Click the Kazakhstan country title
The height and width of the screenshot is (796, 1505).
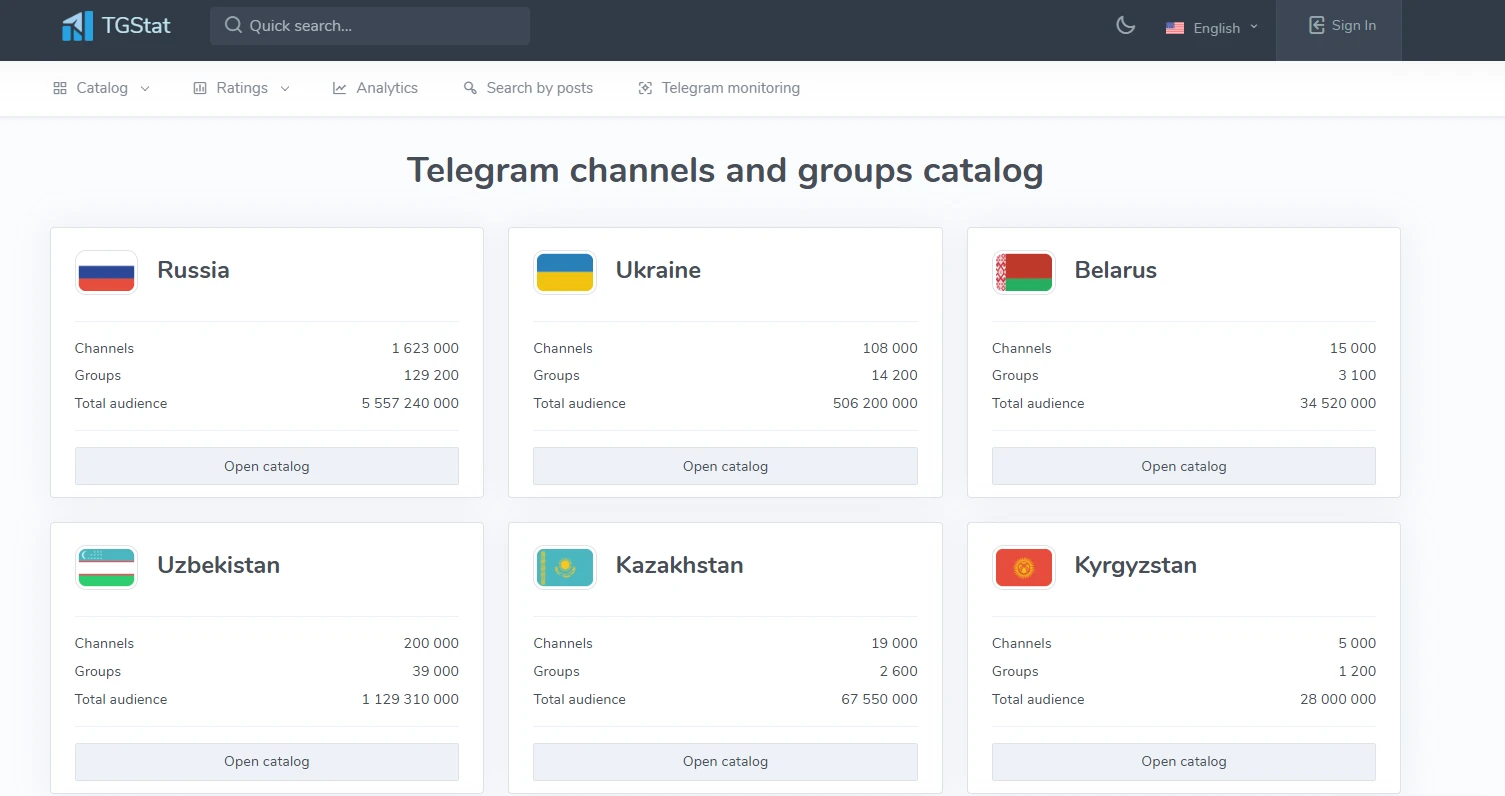[x=680, y=565]
